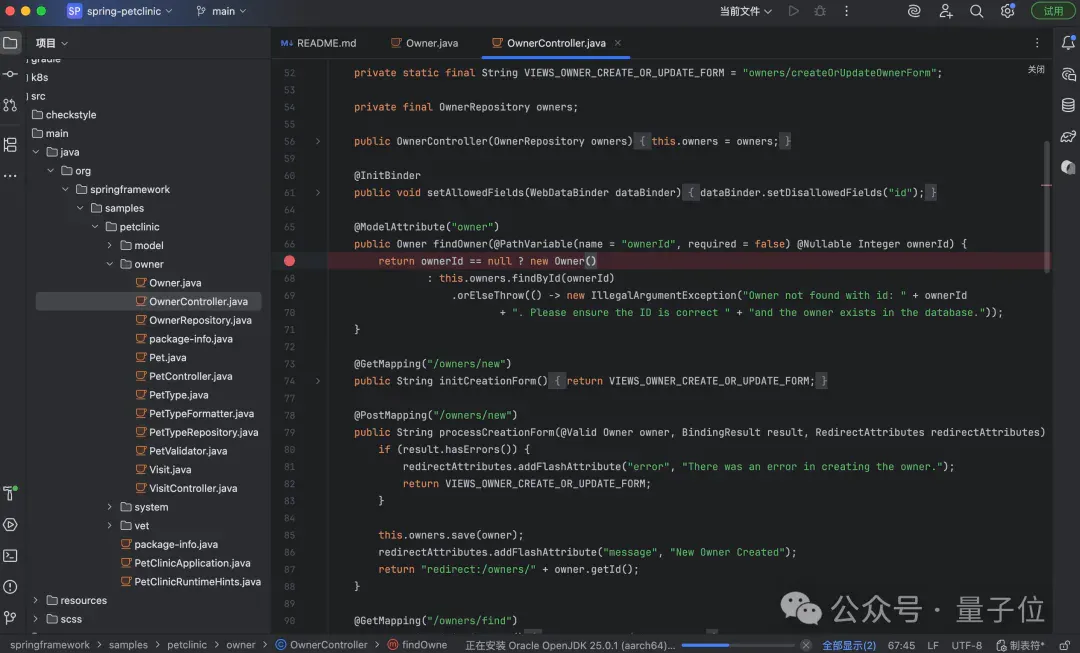Open the spring-petclinic project dropdown
The height and width of the screenshot is (653, 1080).
[120, 11]
